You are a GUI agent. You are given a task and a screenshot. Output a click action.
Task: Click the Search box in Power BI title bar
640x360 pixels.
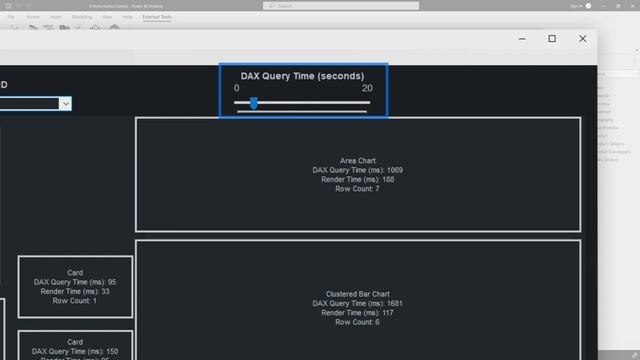point(341,6)
